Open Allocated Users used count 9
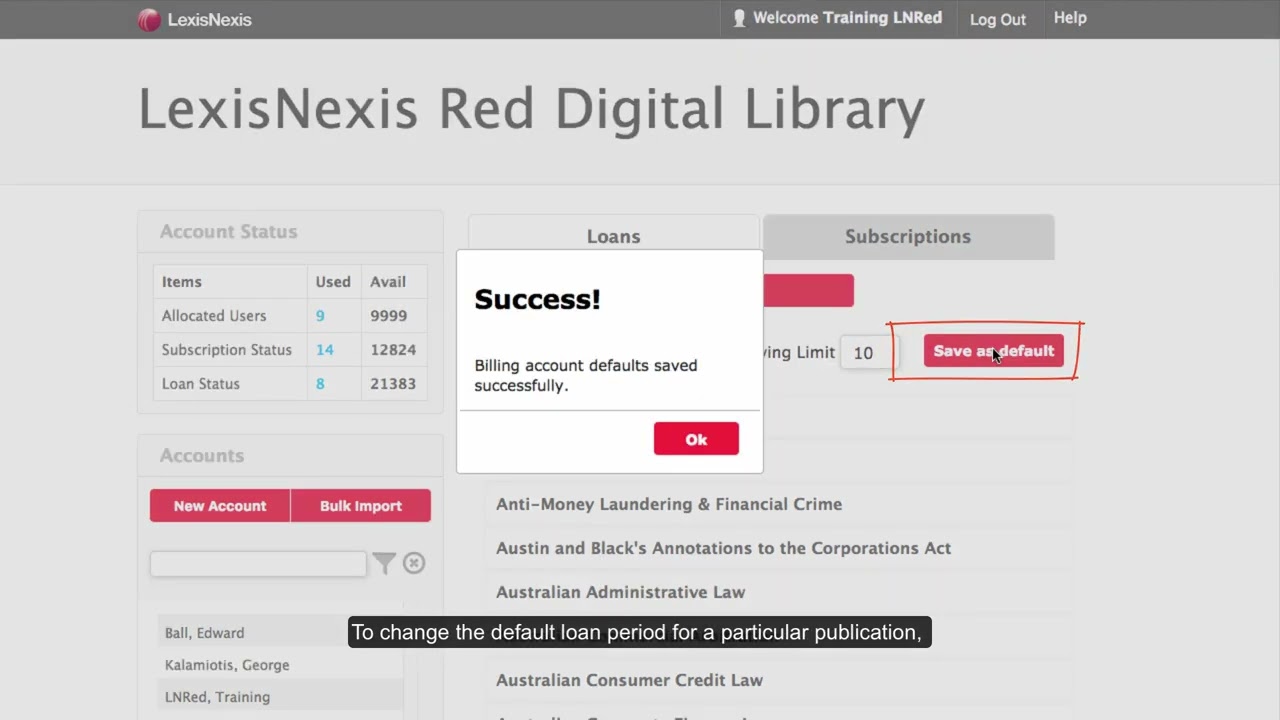The image size is (1280, 720). point(320,316)
